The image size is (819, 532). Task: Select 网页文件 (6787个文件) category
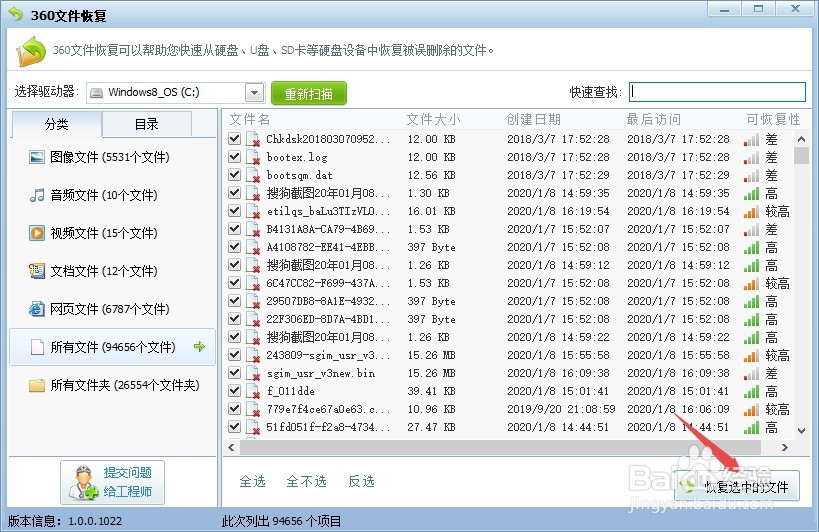pyautogui.click(x=112, y=309)
